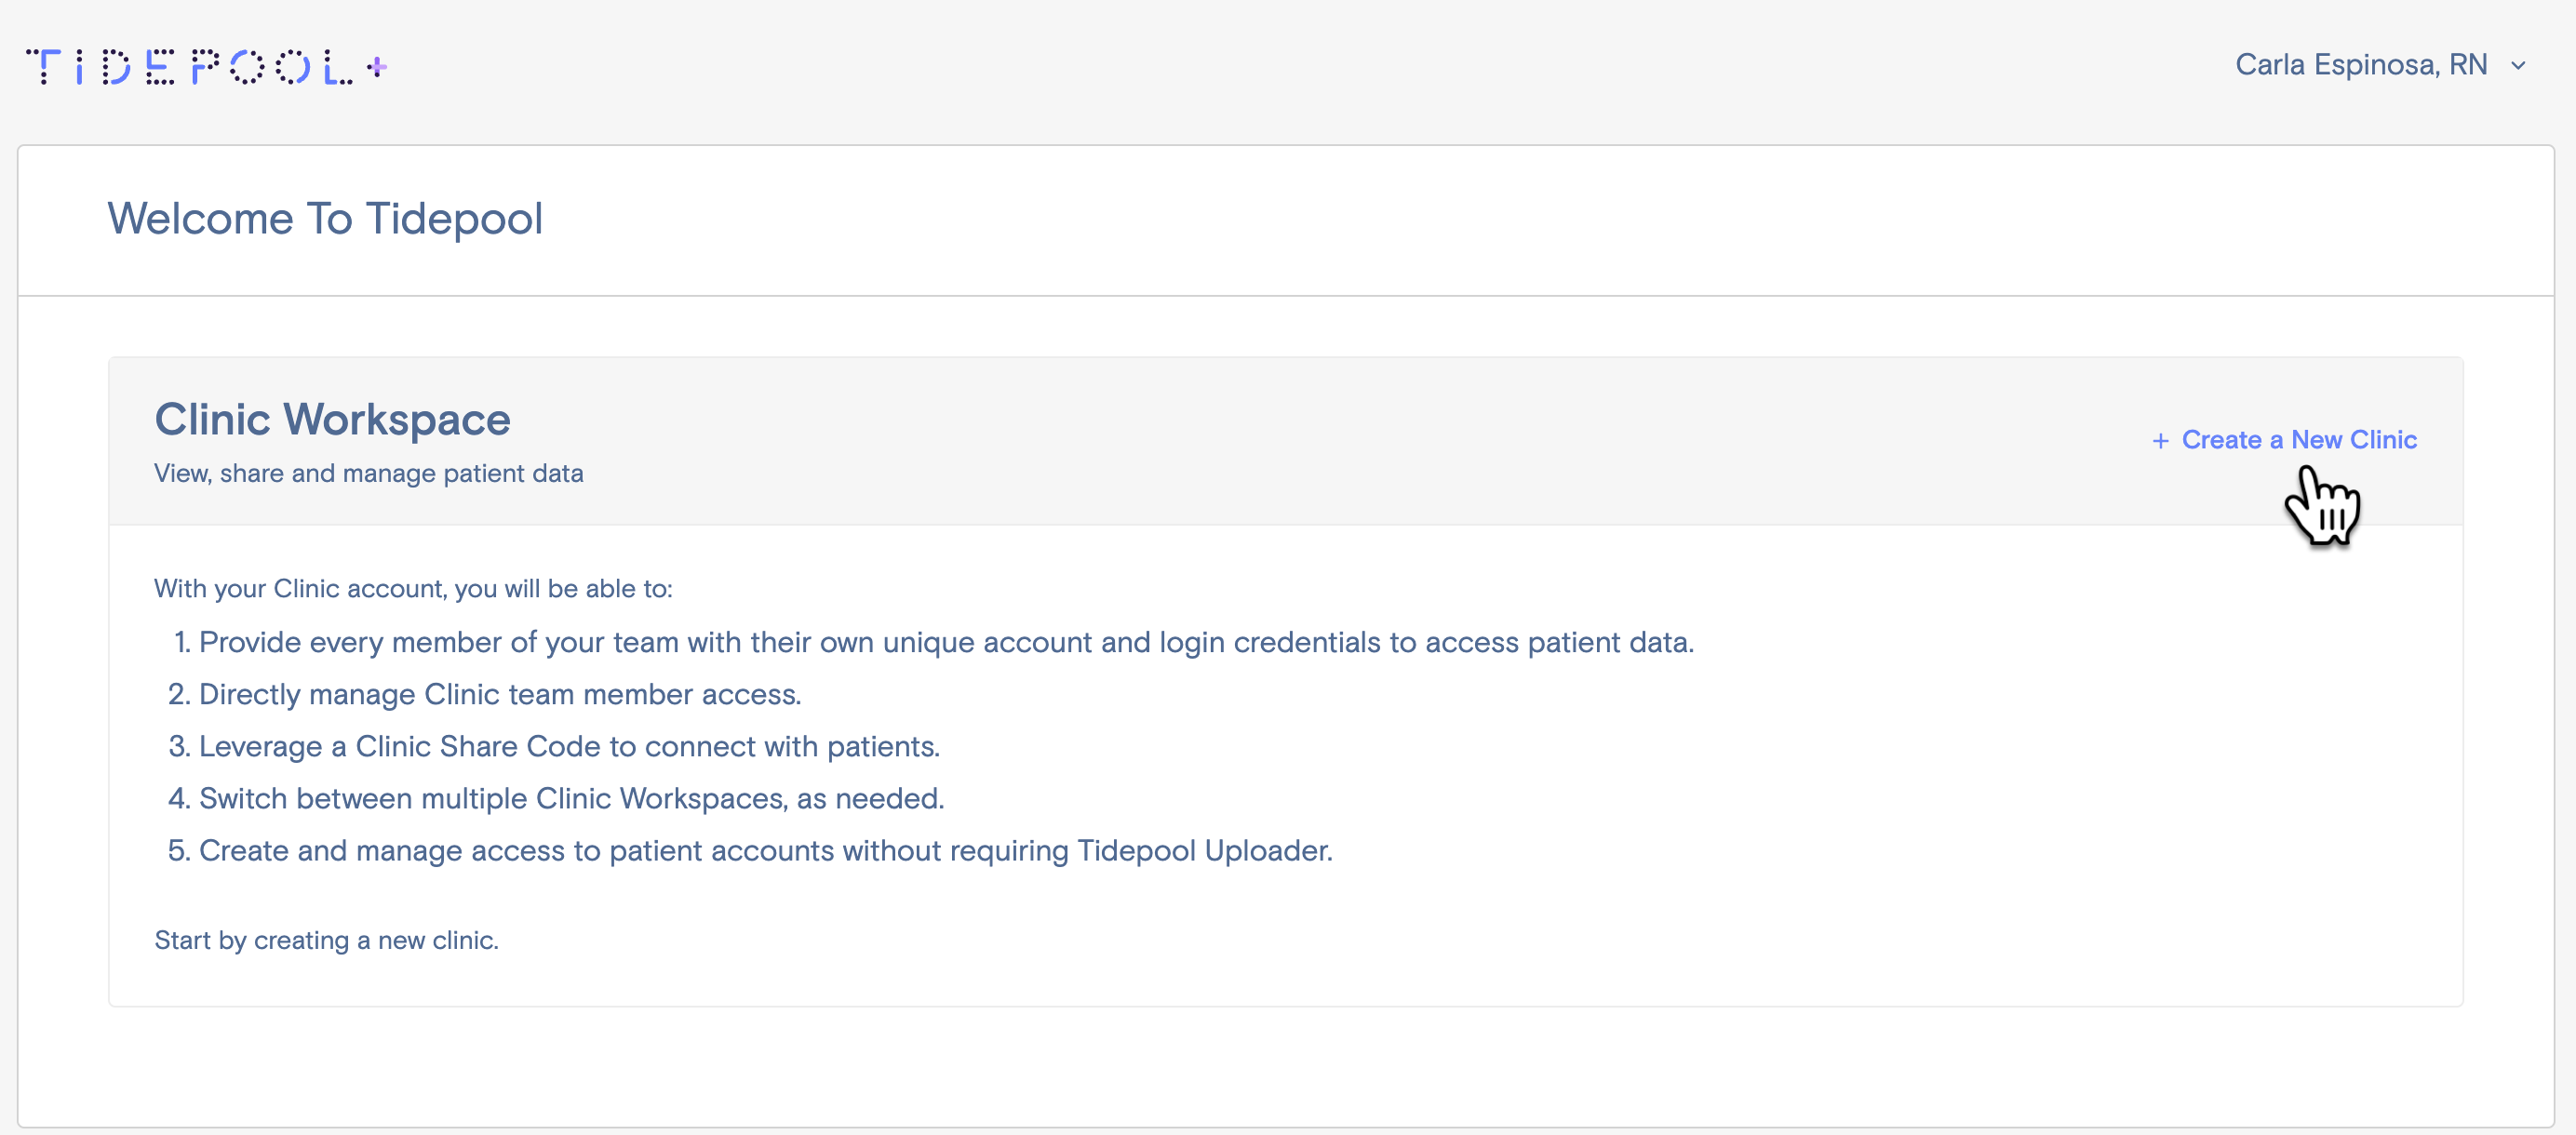
Task: Click 'Switch between multiple Clinic Workspaces, as needed.'
Action: 571,798
